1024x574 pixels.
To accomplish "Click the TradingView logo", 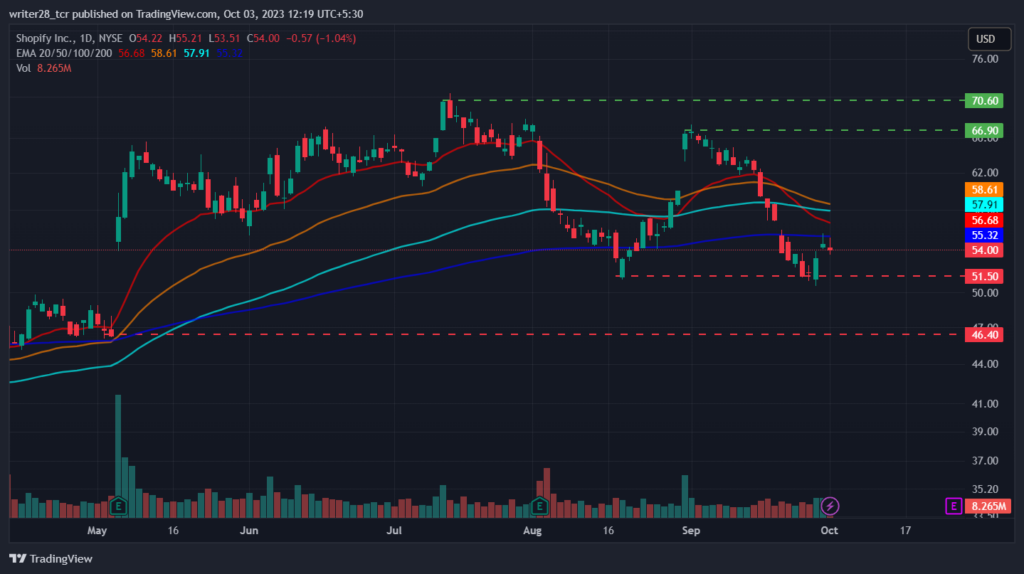I will [x=51, y=559].
